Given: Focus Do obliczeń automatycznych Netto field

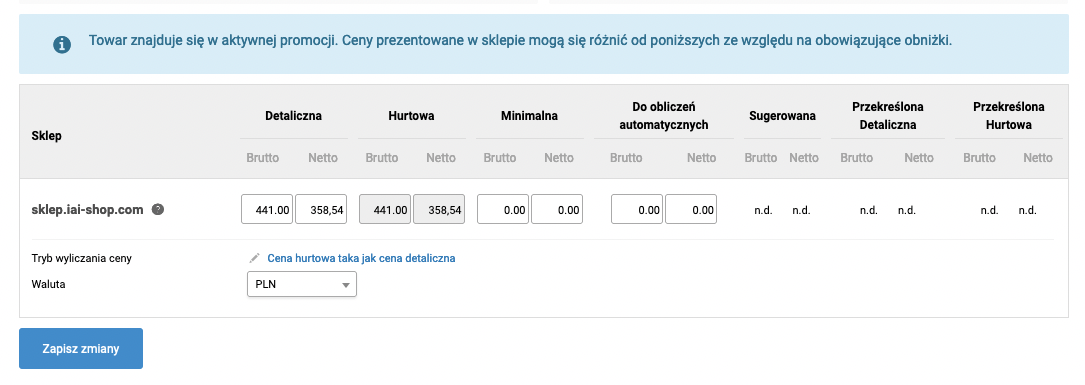Looking at the screenshot, I should (691, 209).
